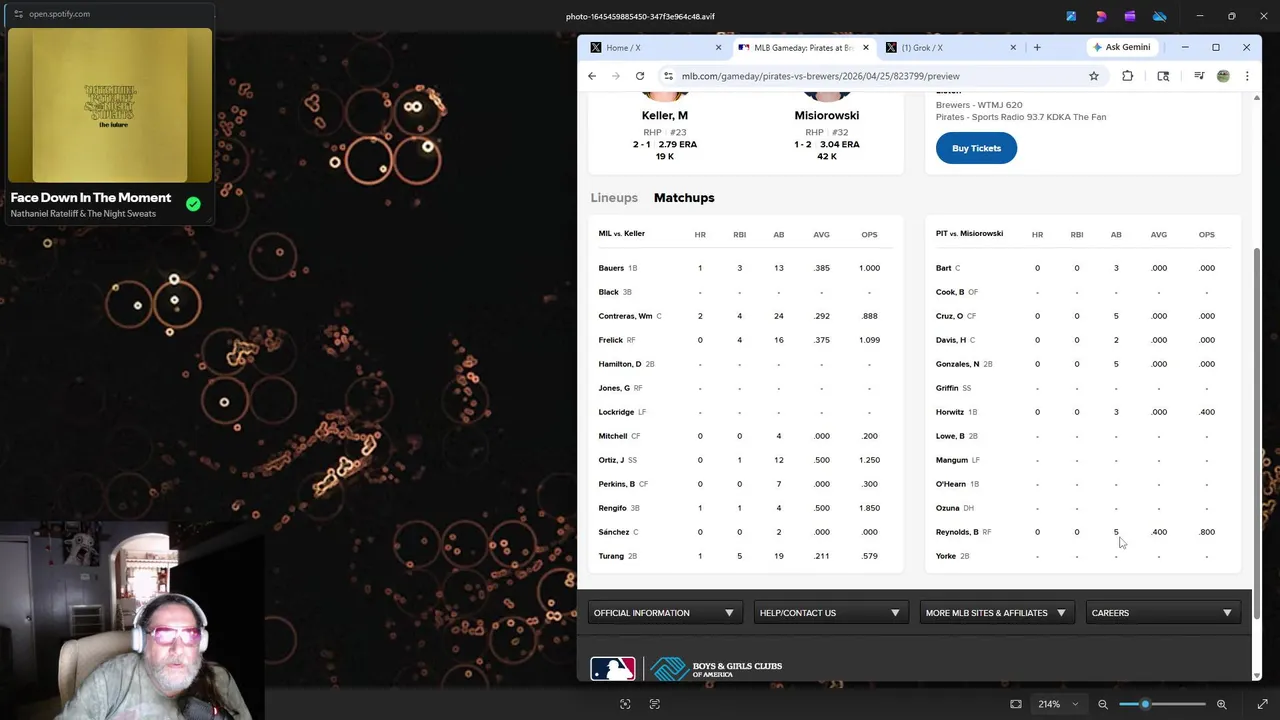Click the Ask Gemini button

click(1121, 47)
